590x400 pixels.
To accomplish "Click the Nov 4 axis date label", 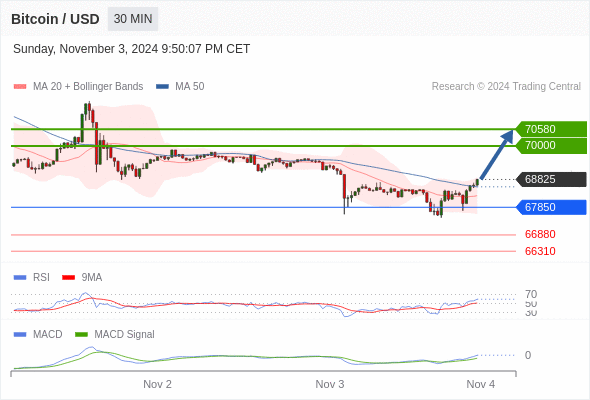I will click(x=481, y=384).
